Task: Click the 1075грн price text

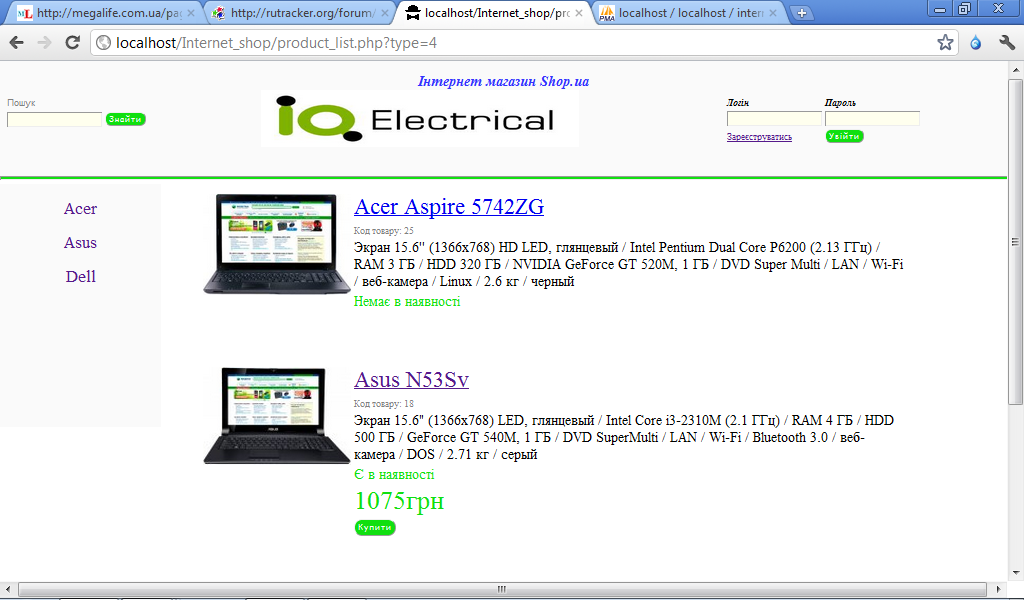Action: (399, 501)
